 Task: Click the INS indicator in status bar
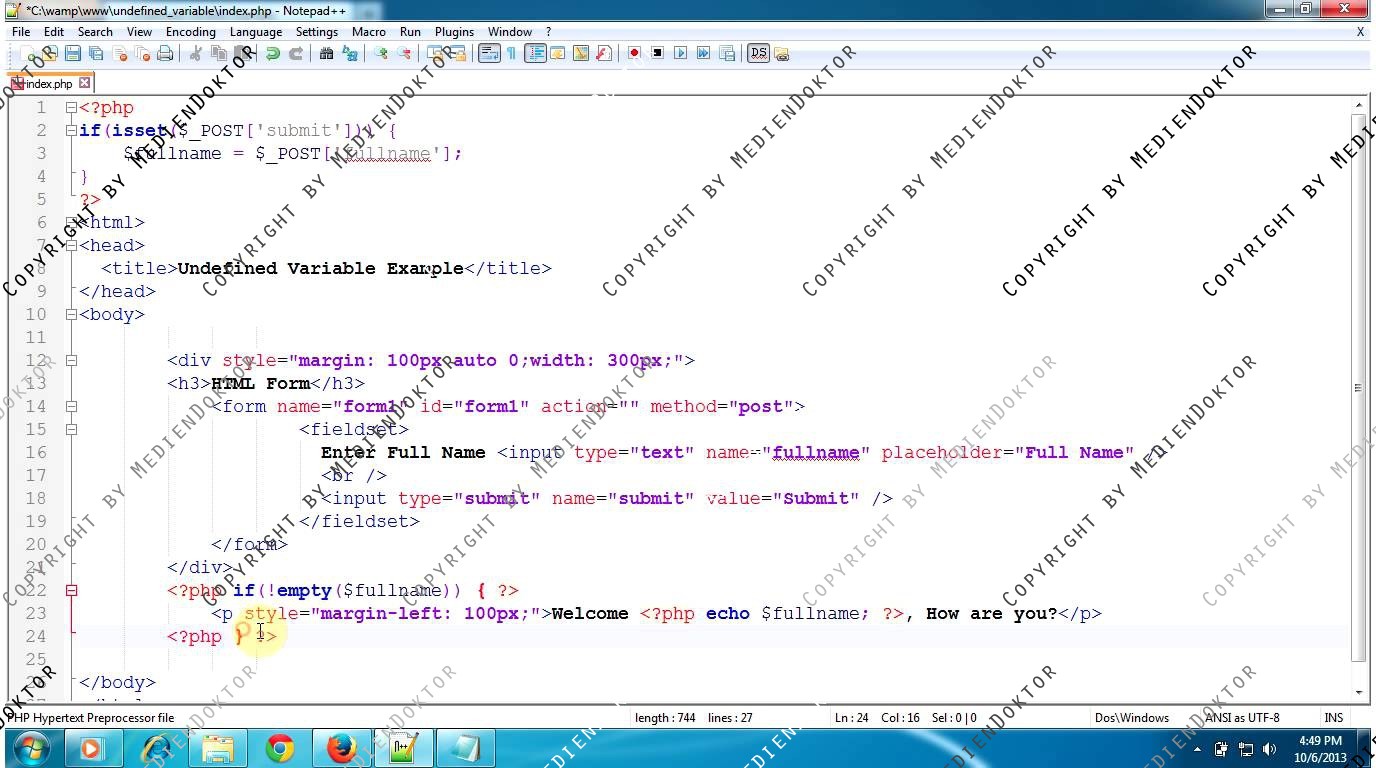point(1333,718)
